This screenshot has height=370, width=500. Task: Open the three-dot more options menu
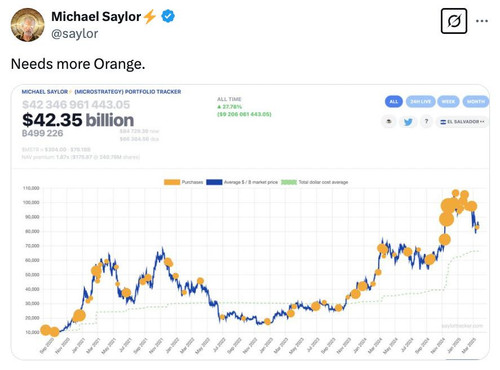point(482,21)
